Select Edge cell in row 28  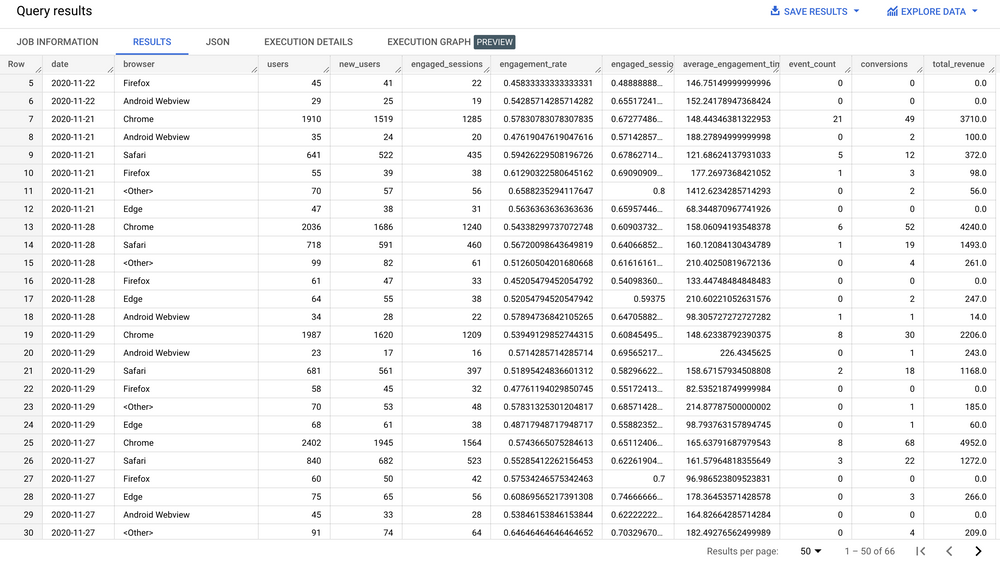click(x=133, y=497)
